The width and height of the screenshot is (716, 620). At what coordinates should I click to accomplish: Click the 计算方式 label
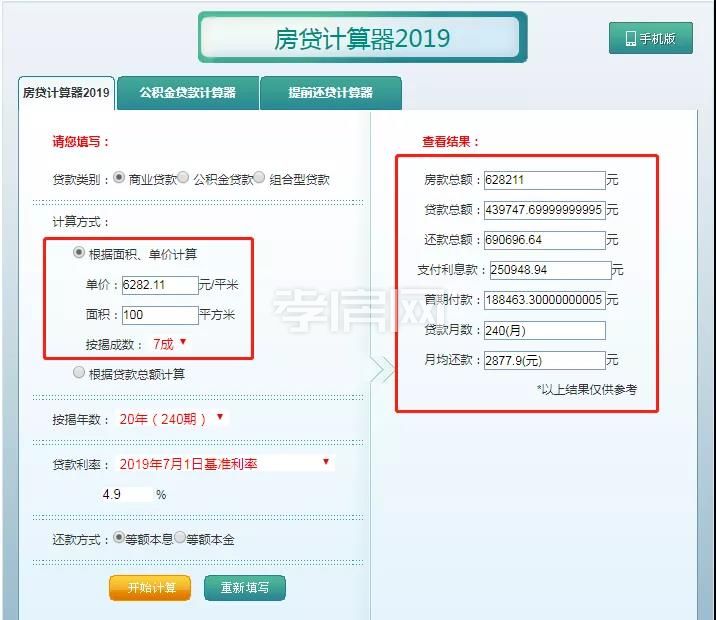pos(81,222)
